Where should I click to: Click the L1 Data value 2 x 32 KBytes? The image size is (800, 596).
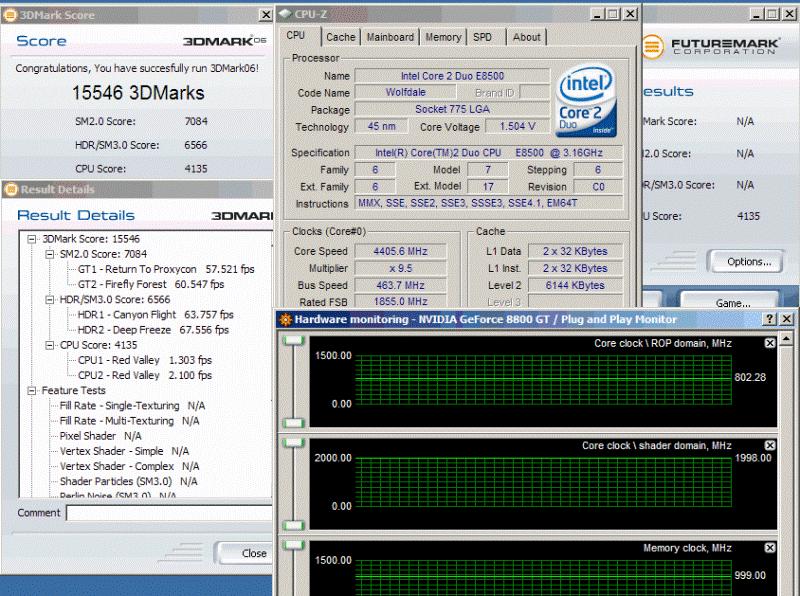575,251
